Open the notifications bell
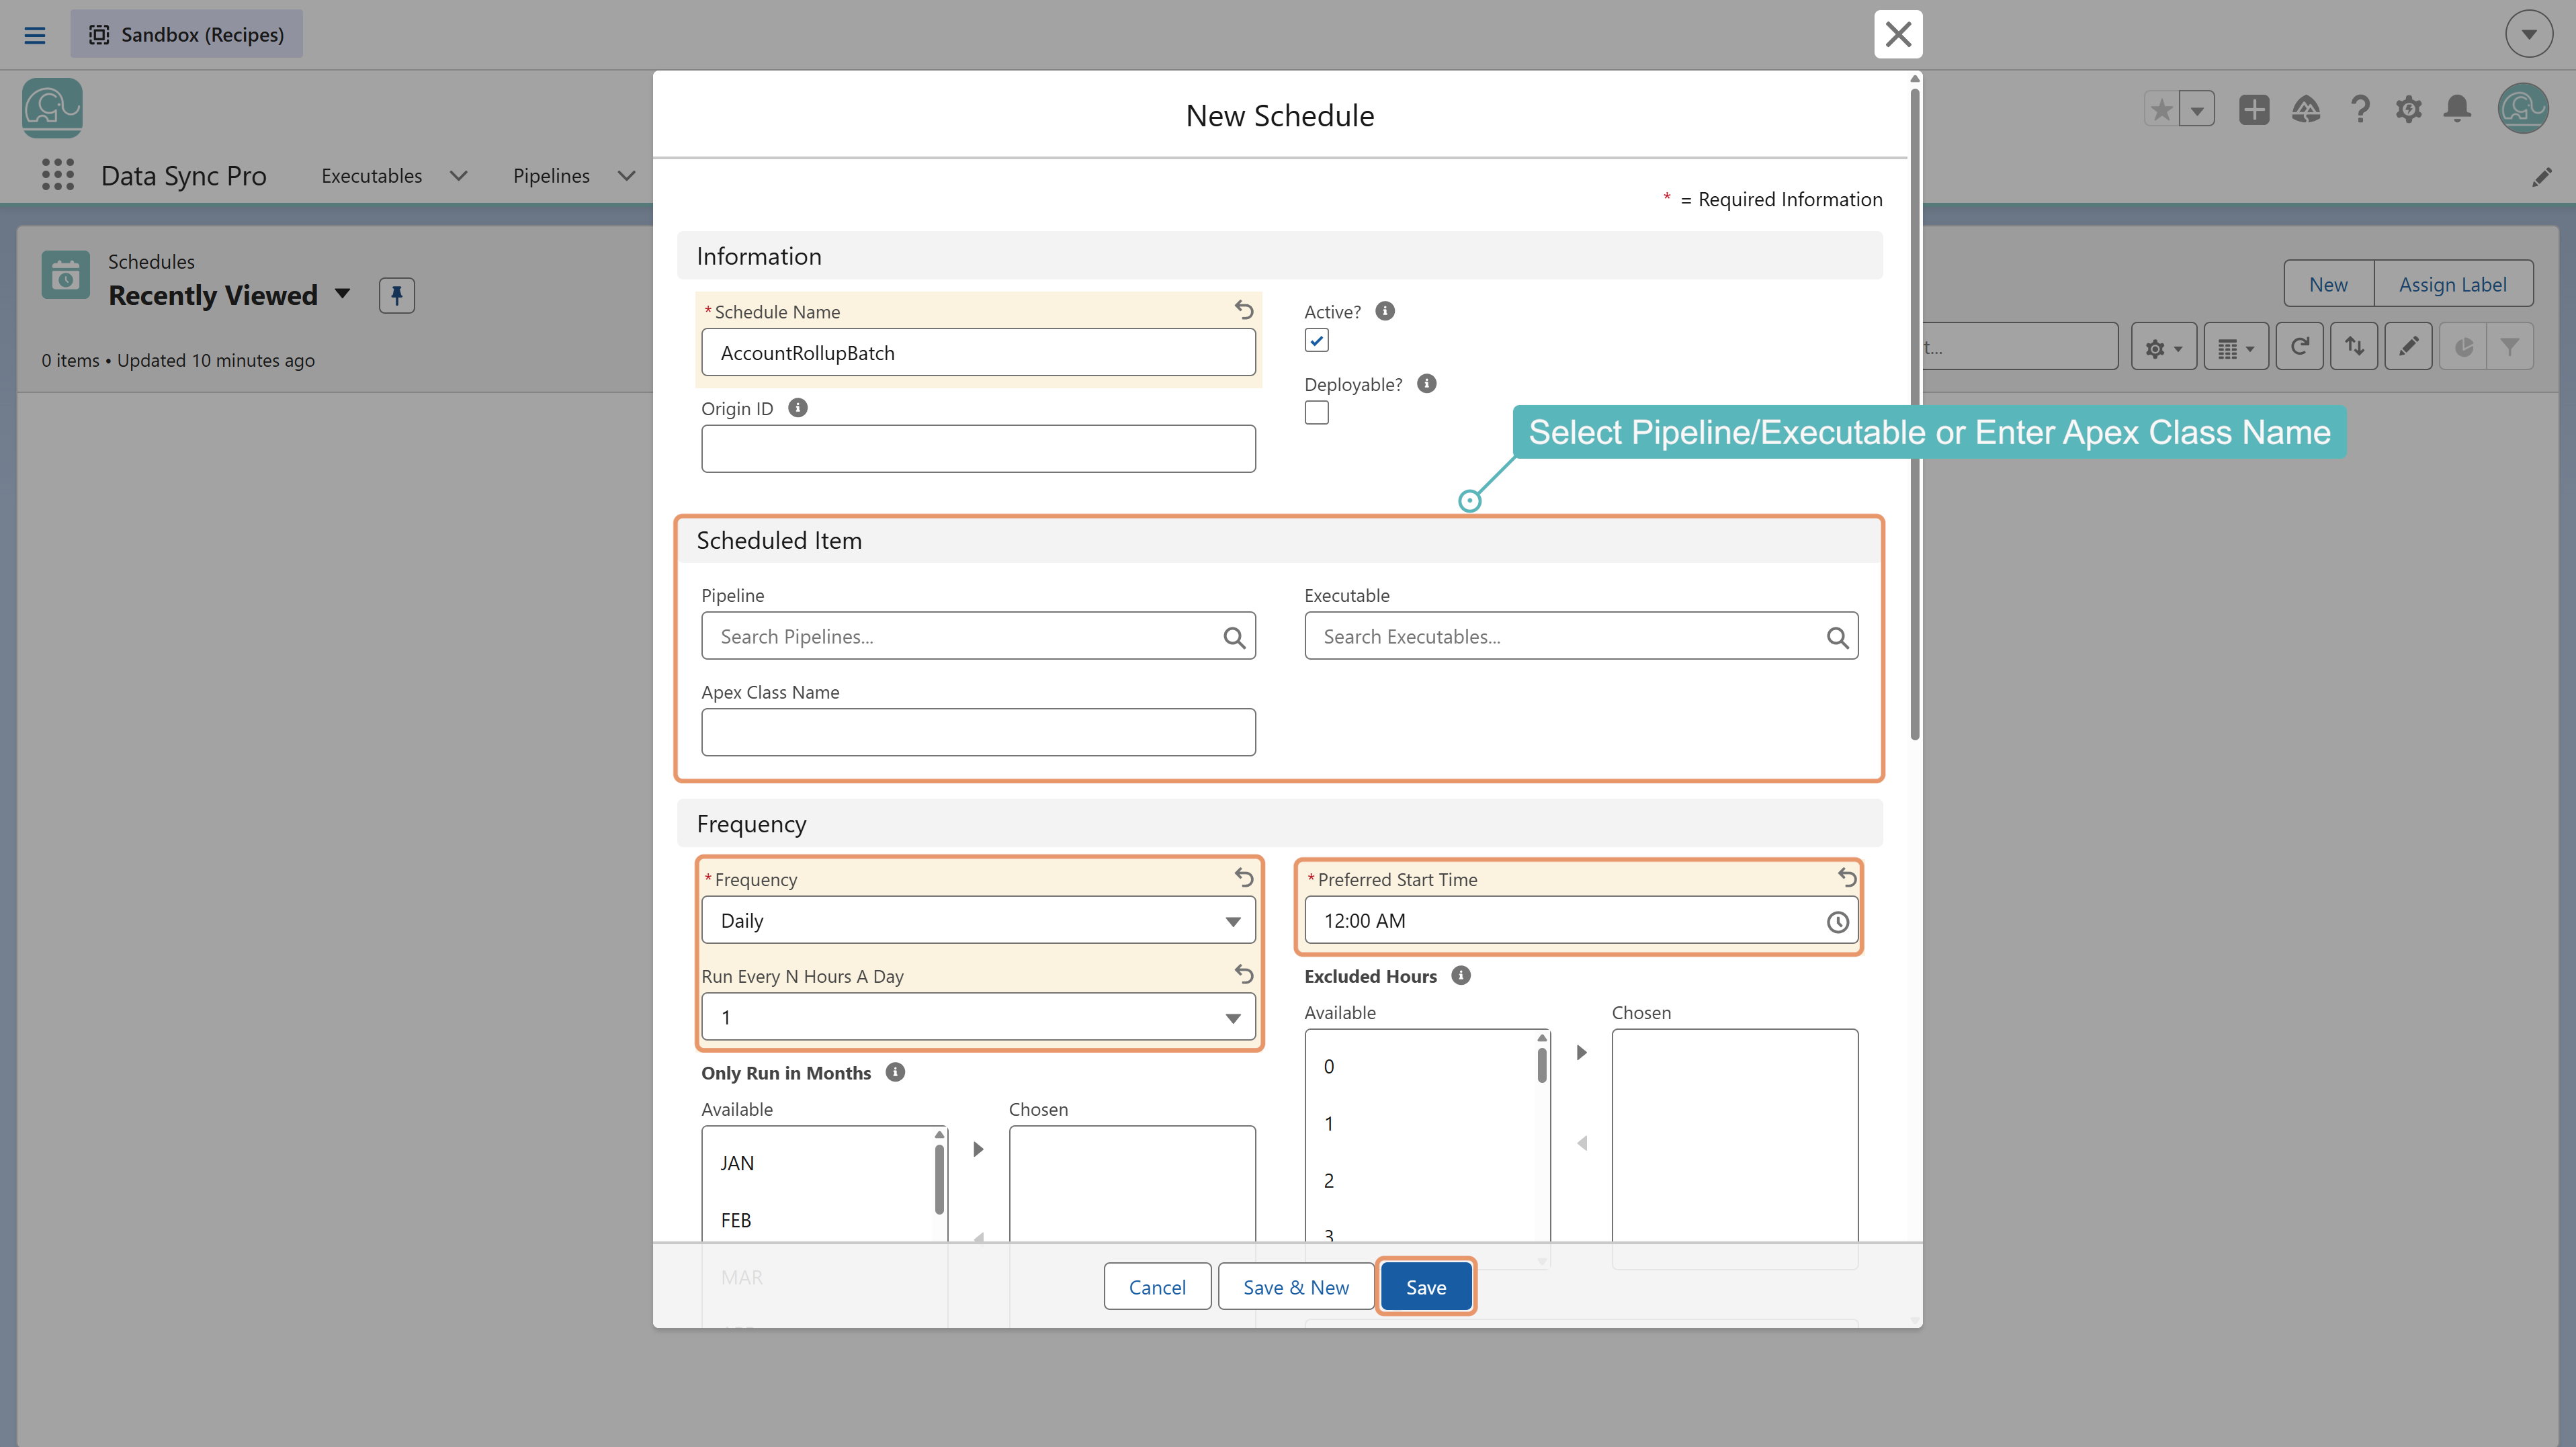This screenshot has width=2576, height=1447. click(2457, 109)
